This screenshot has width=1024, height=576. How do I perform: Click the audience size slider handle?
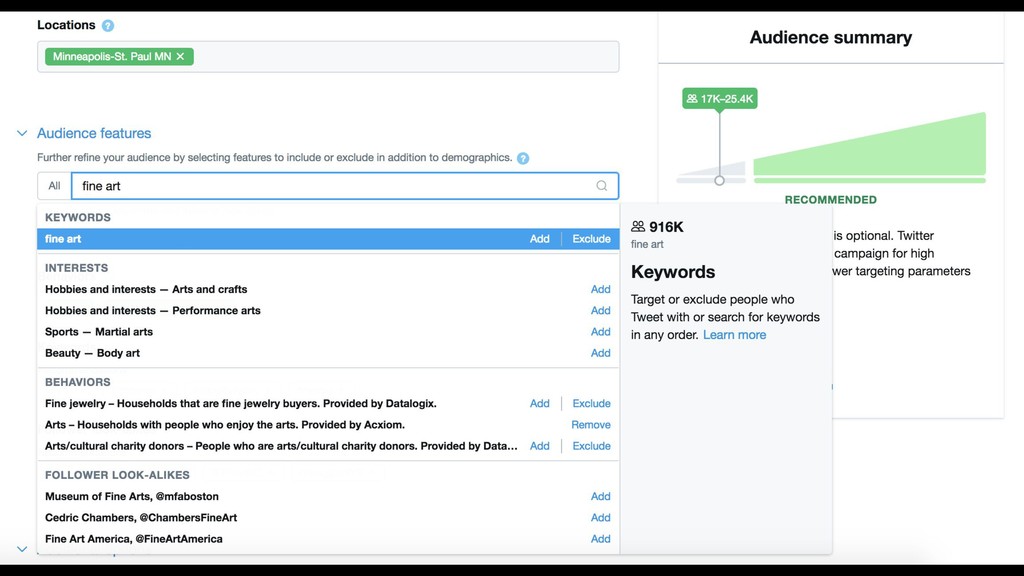(x=719, y=180)
